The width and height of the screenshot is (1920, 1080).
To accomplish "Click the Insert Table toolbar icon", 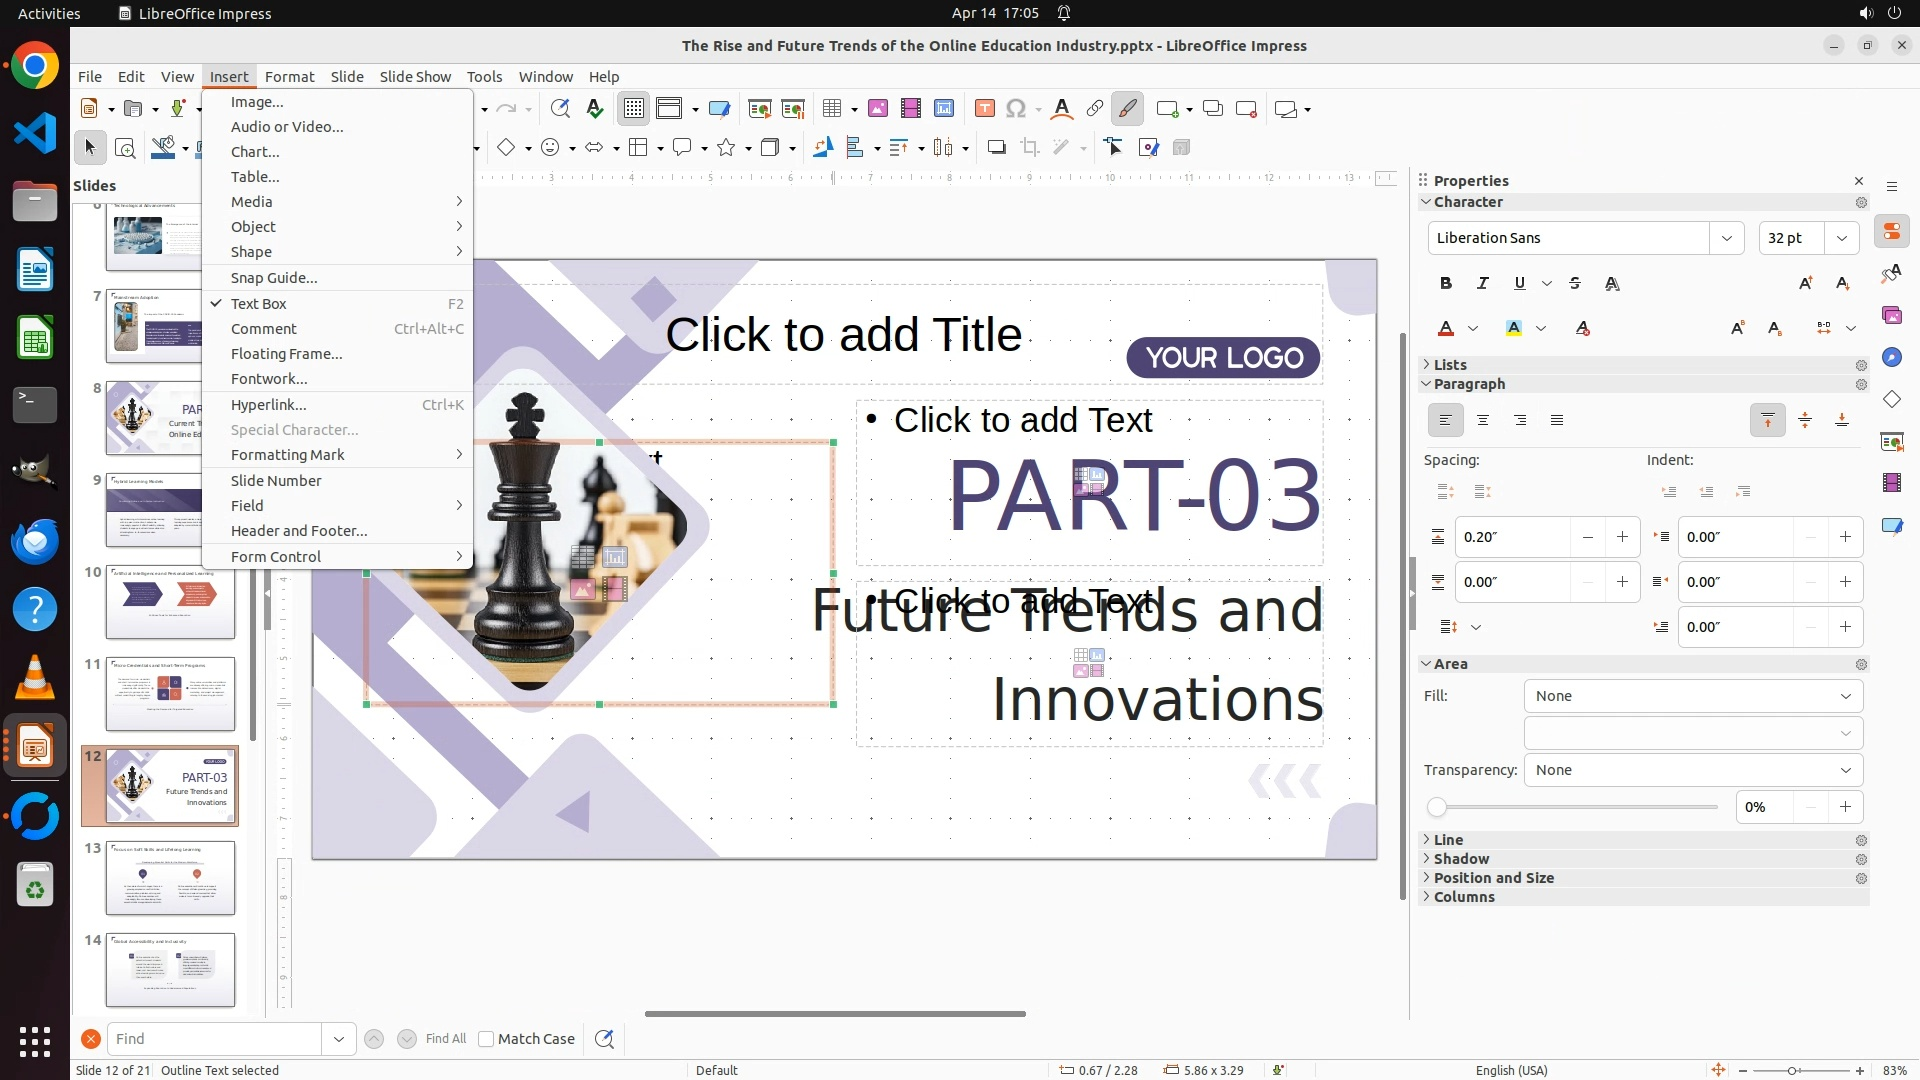I will pyautogui.click(x=832, y=109).
